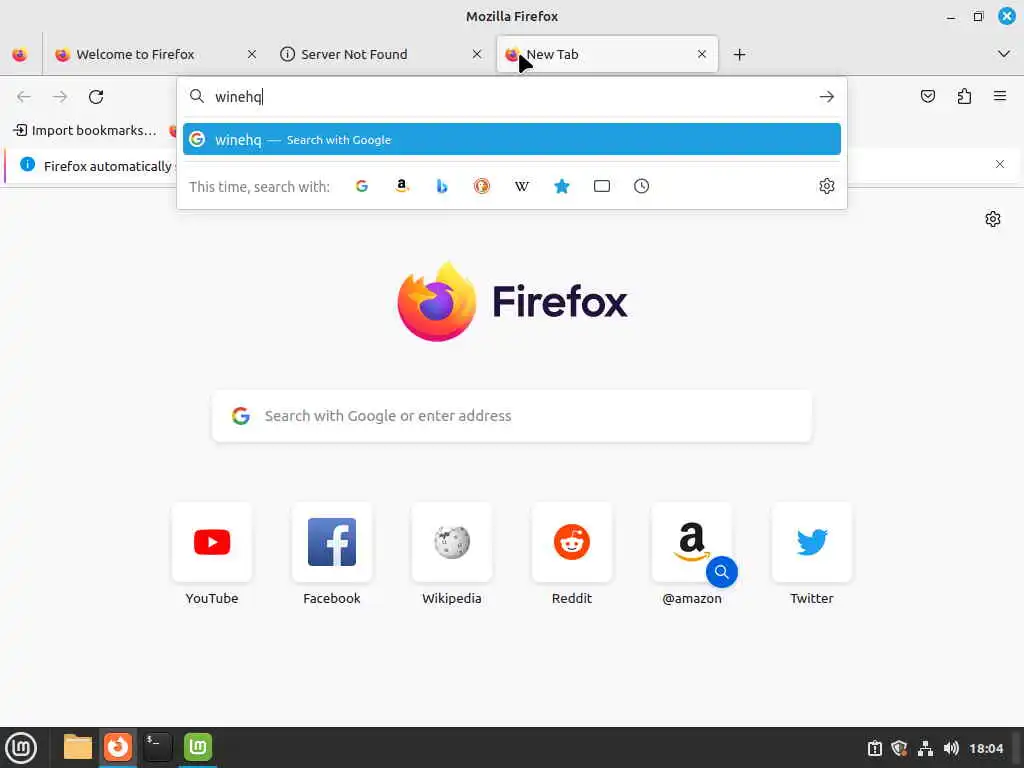The width and height of the screenshot is (1024, 768).
Task: Expand the List all tabs chevron
Action: coord(1004,54)
